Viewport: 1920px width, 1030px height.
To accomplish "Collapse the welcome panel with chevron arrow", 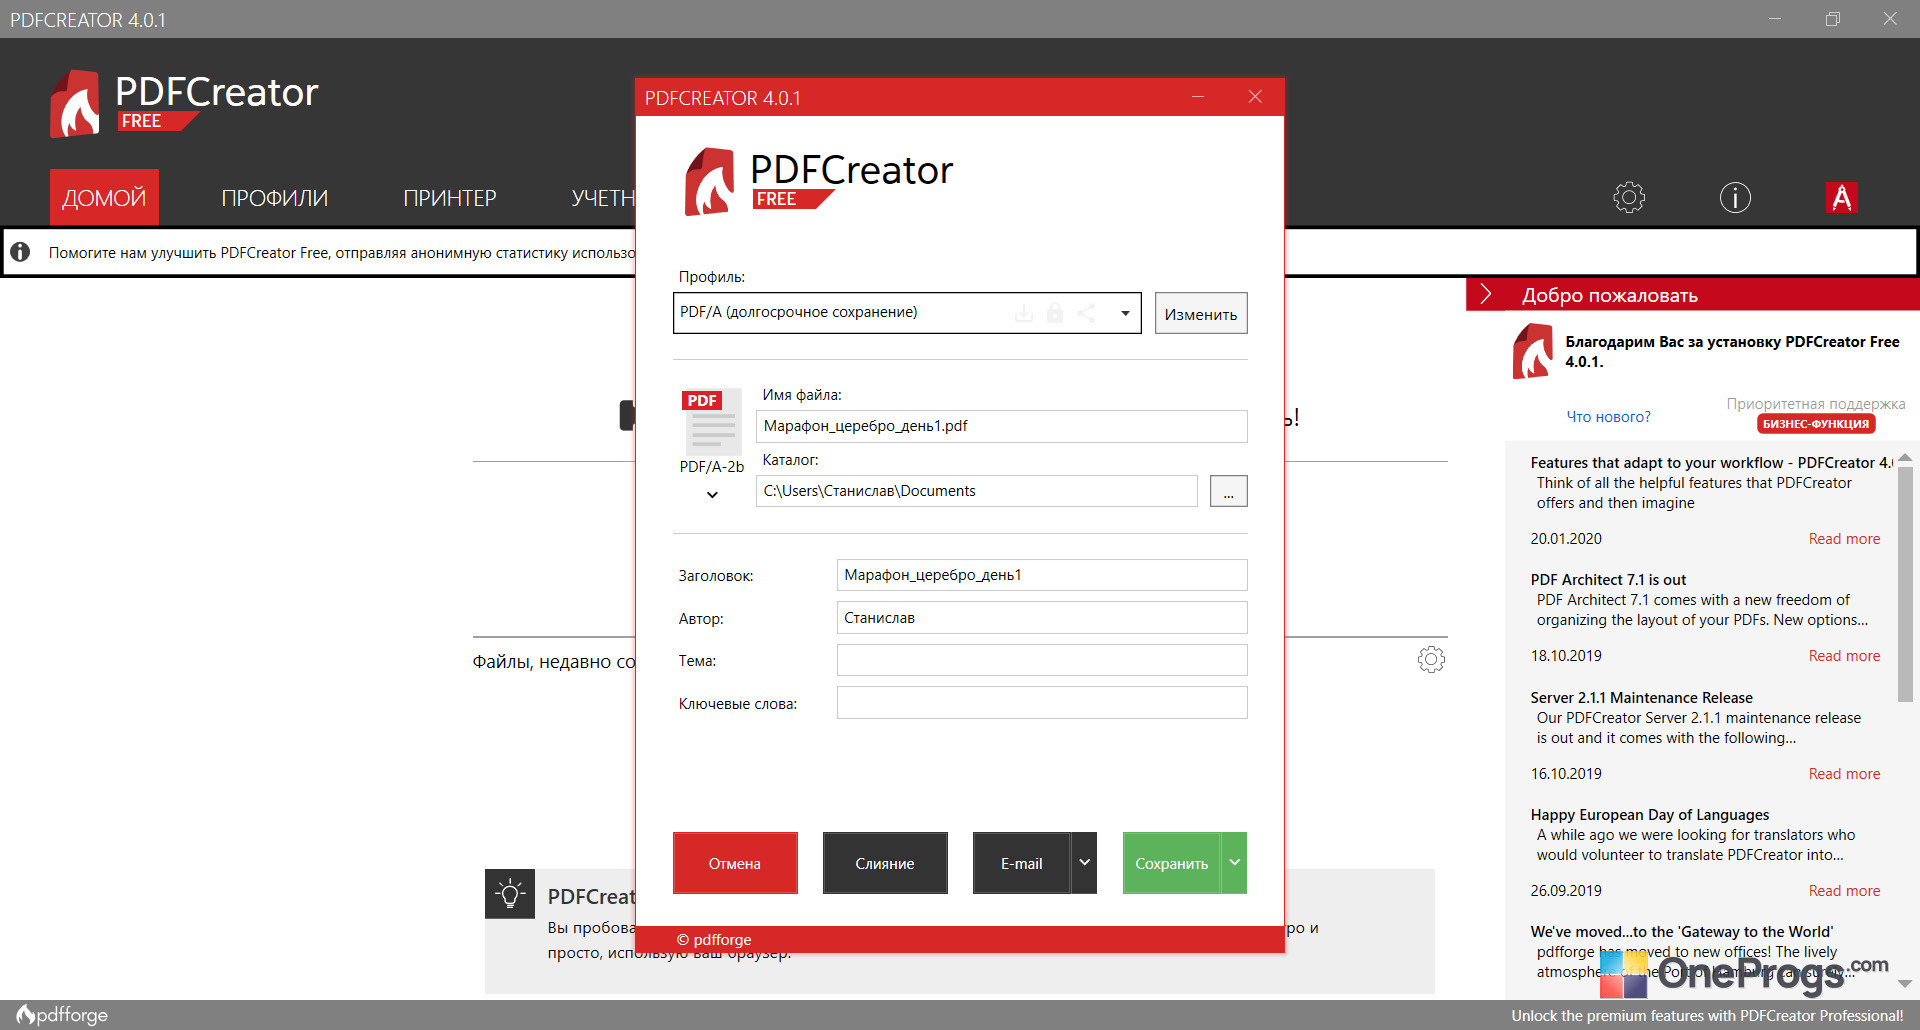I will [1486, 294].
